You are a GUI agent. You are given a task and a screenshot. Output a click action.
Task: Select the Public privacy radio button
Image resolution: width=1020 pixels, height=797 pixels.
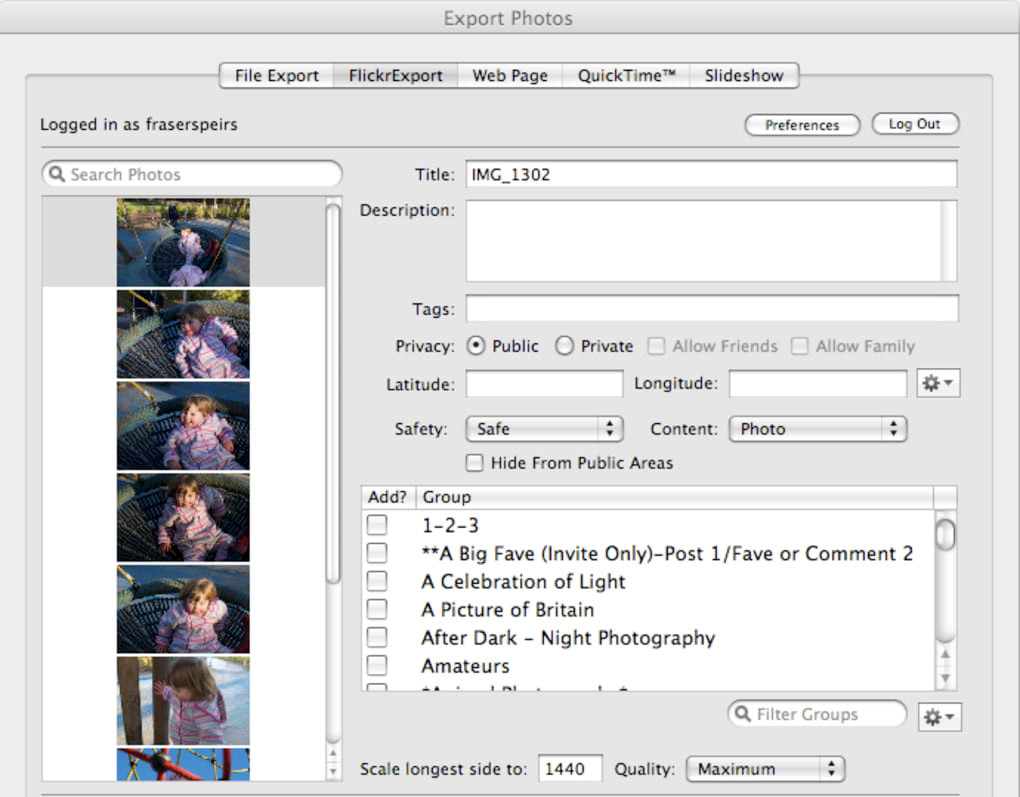click(x=476, y=345)
